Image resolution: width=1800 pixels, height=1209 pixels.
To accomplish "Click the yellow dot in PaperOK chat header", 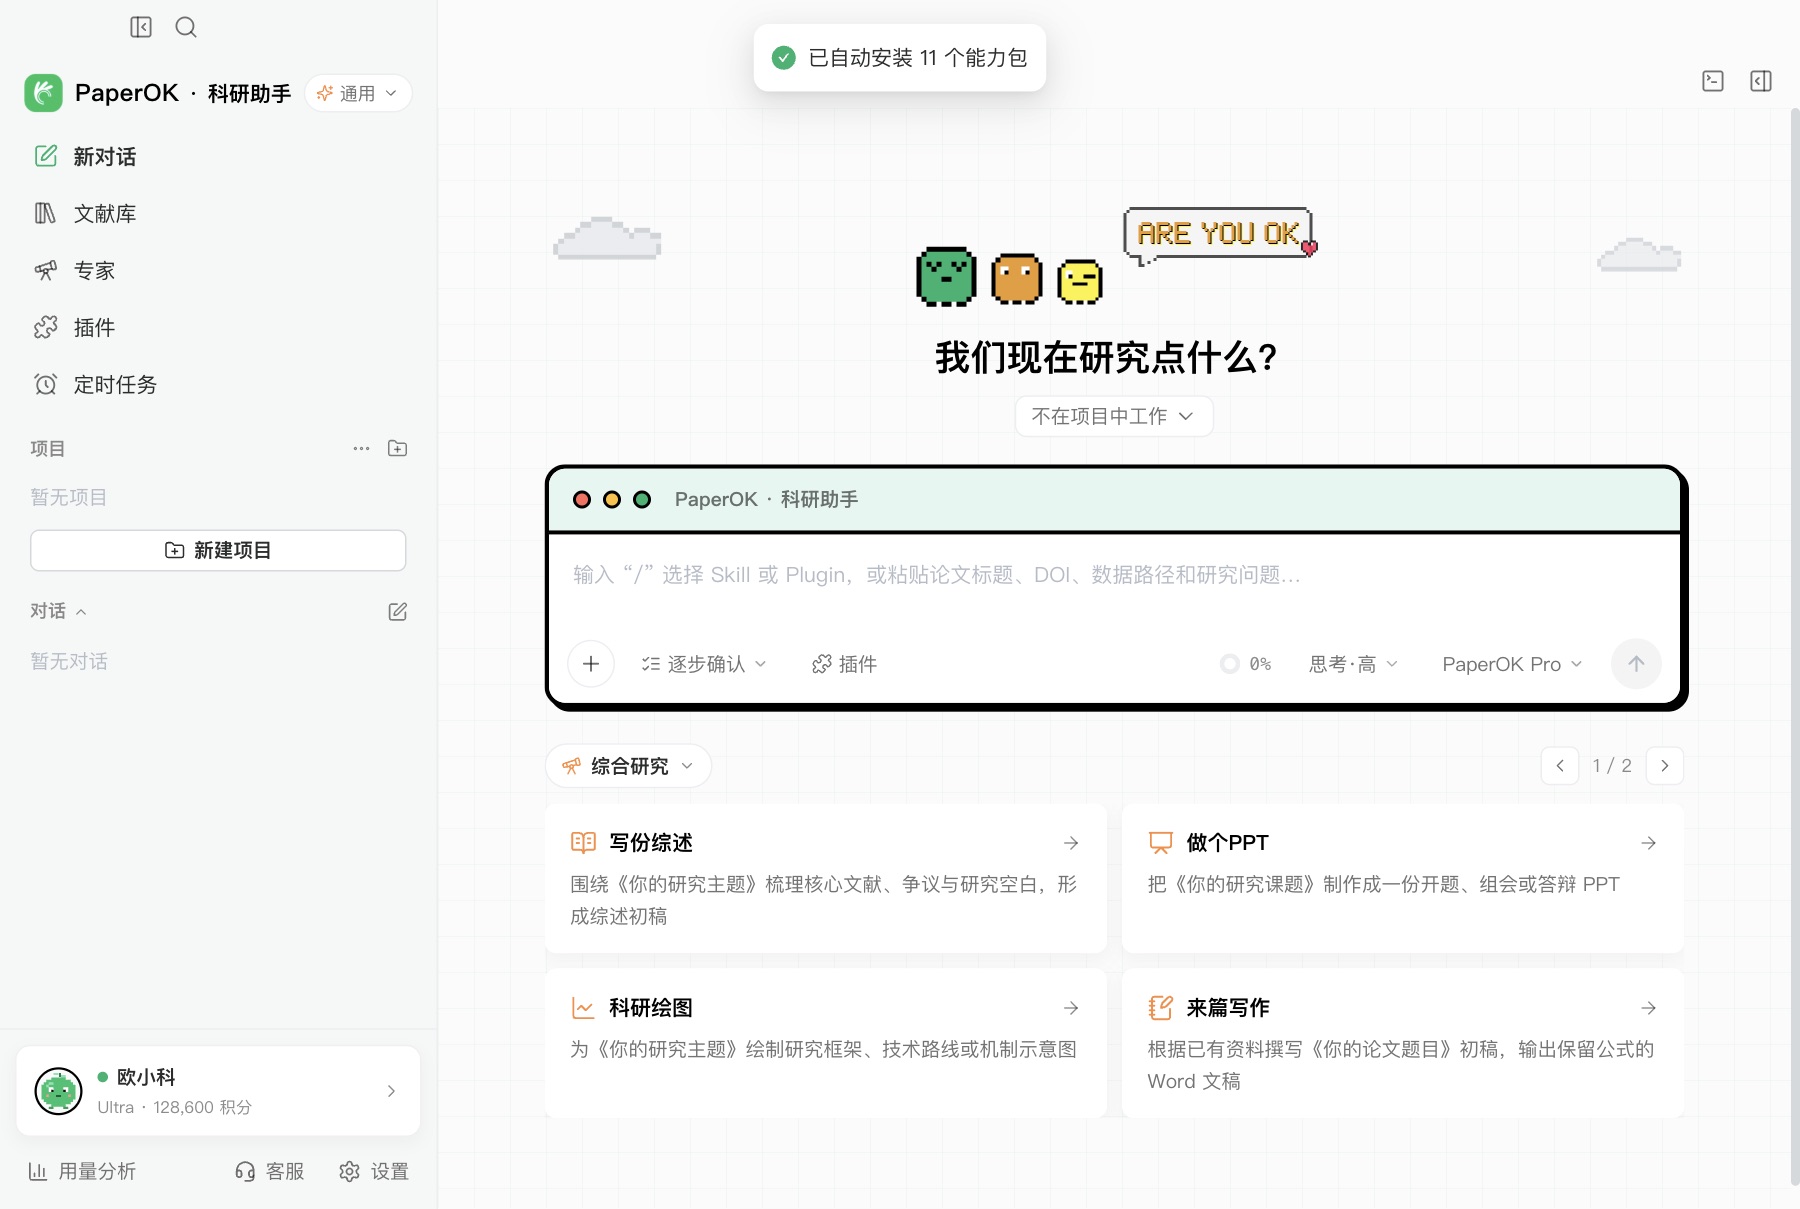I will pos(612,499).
